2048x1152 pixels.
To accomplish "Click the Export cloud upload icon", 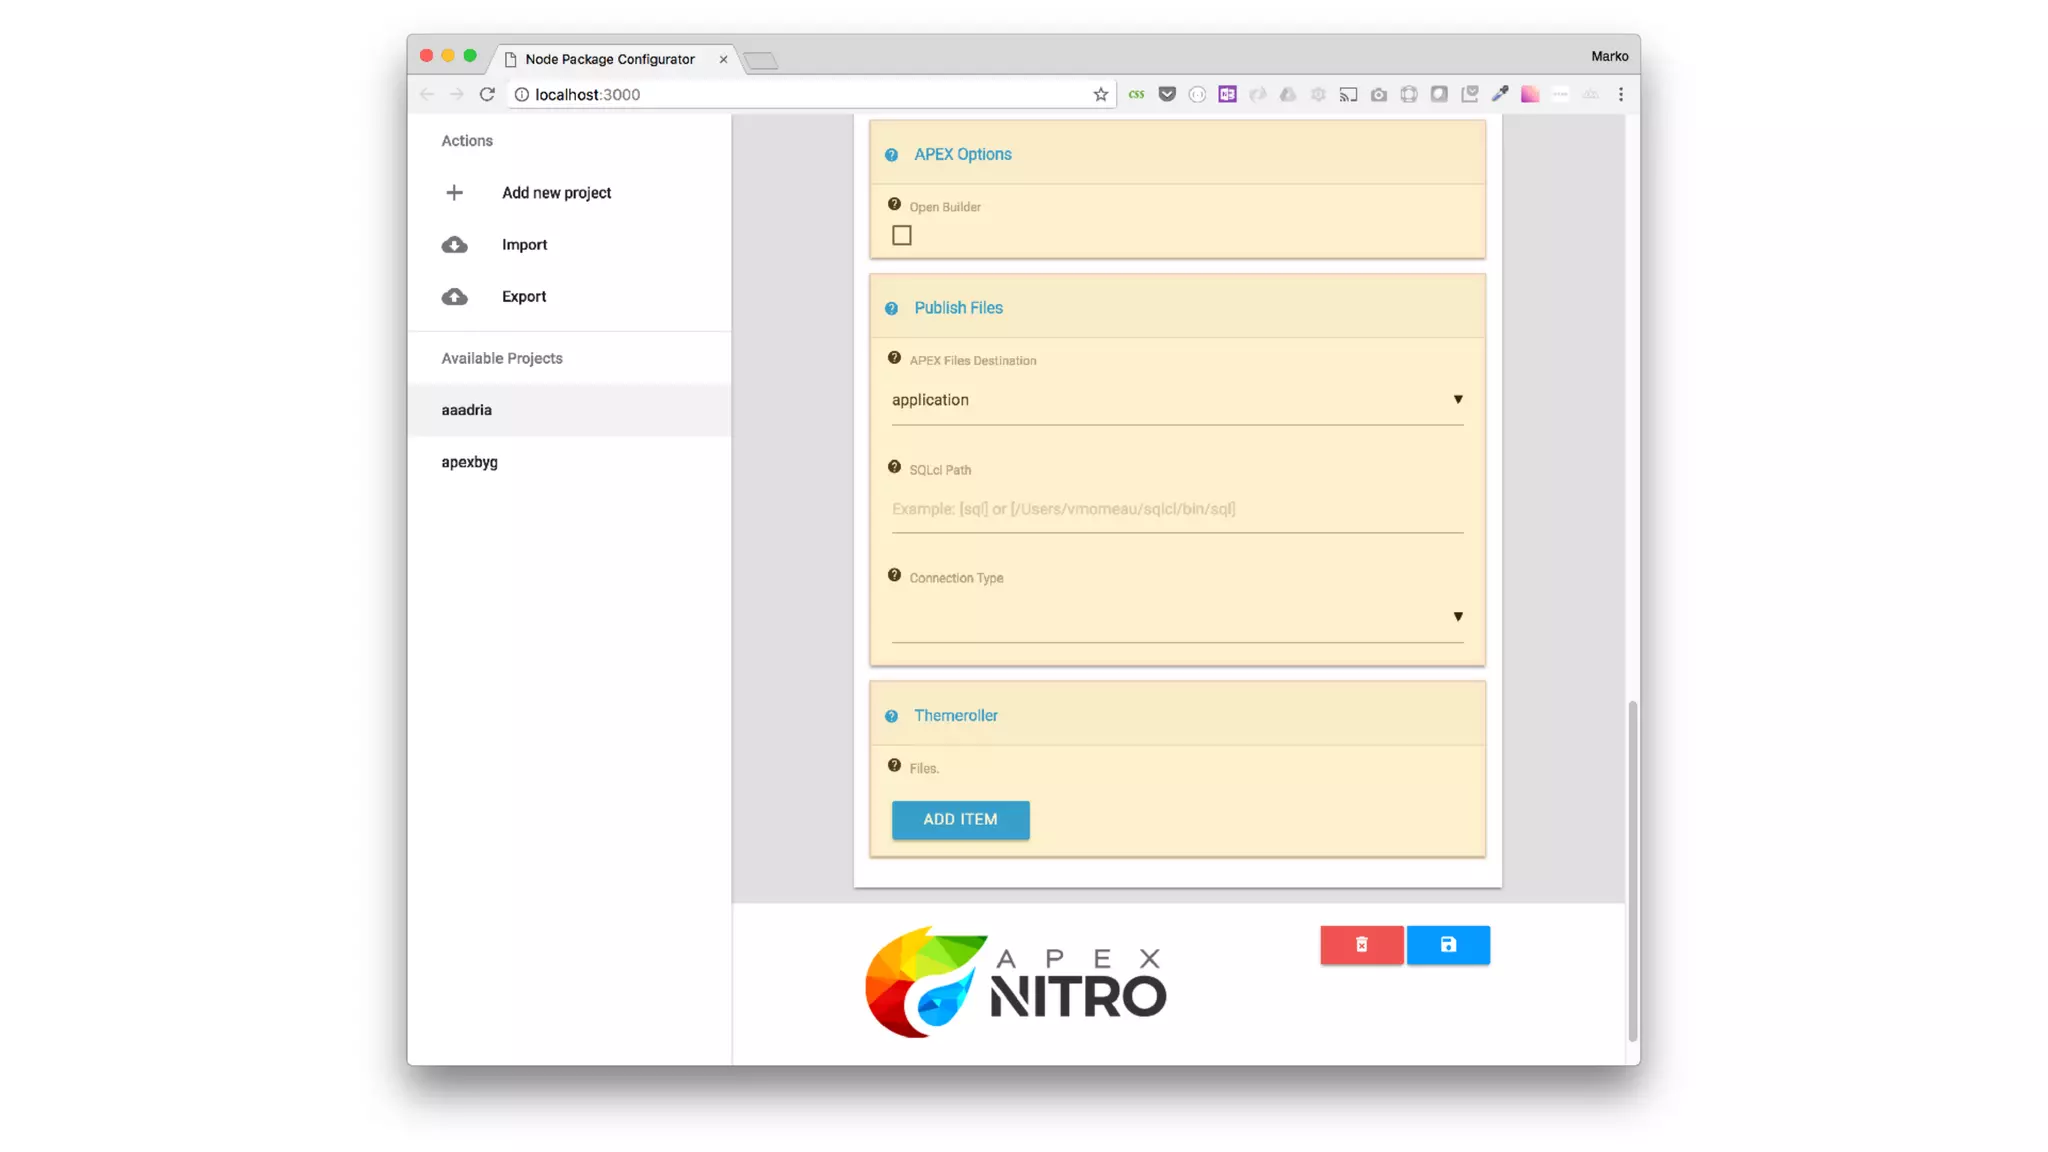I will coord(455,297).
